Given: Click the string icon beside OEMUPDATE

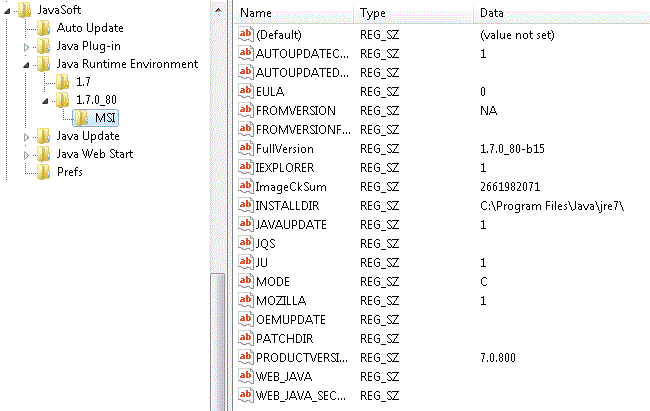Looking at the screenshot, I should (x=245, y=319).
